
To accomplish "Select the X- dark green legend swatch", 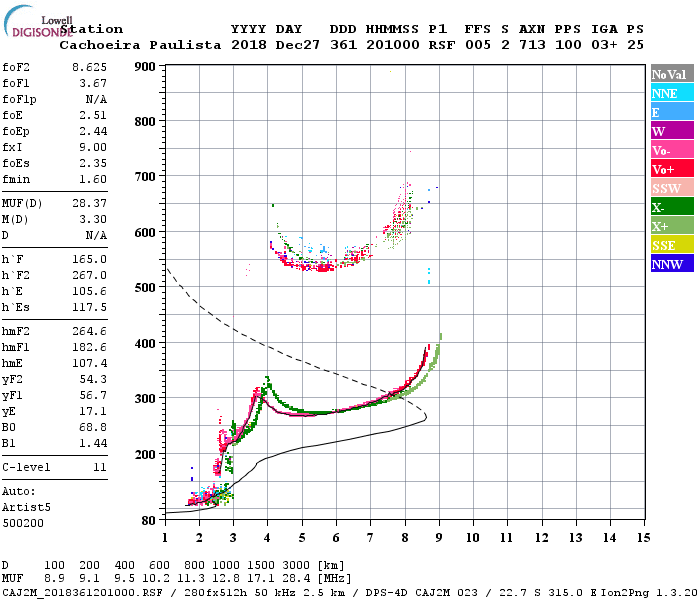I will [x=672, y=207].
